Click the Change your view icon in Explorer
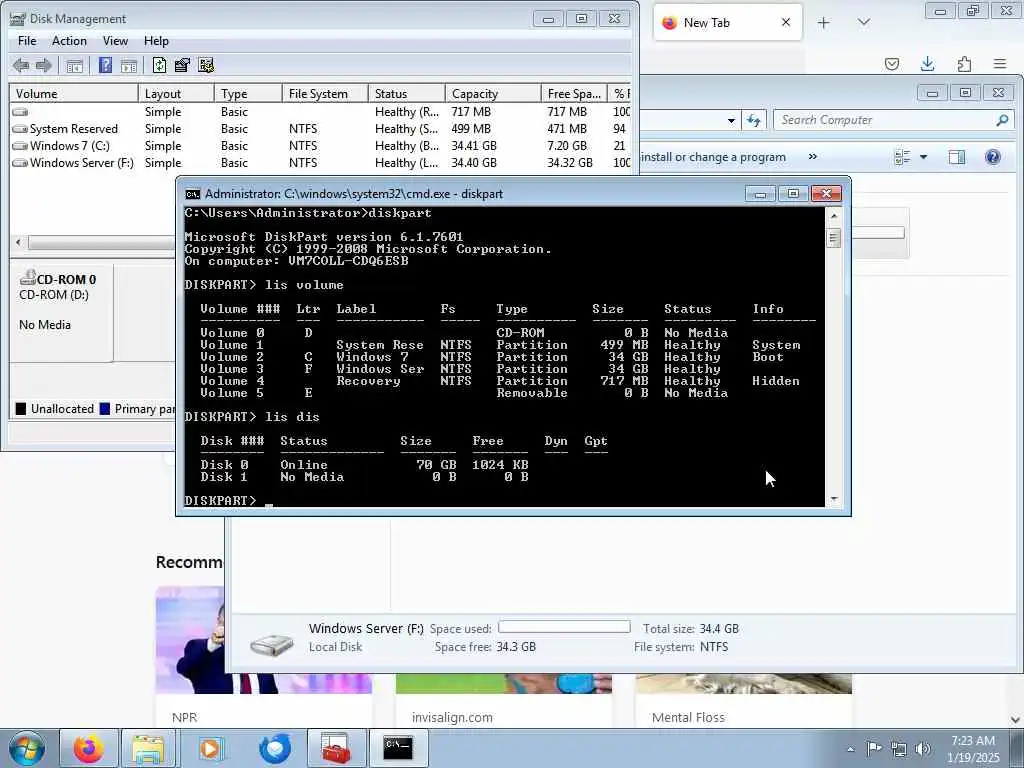Screen dimensions: 1024x768 click(902, 157)
